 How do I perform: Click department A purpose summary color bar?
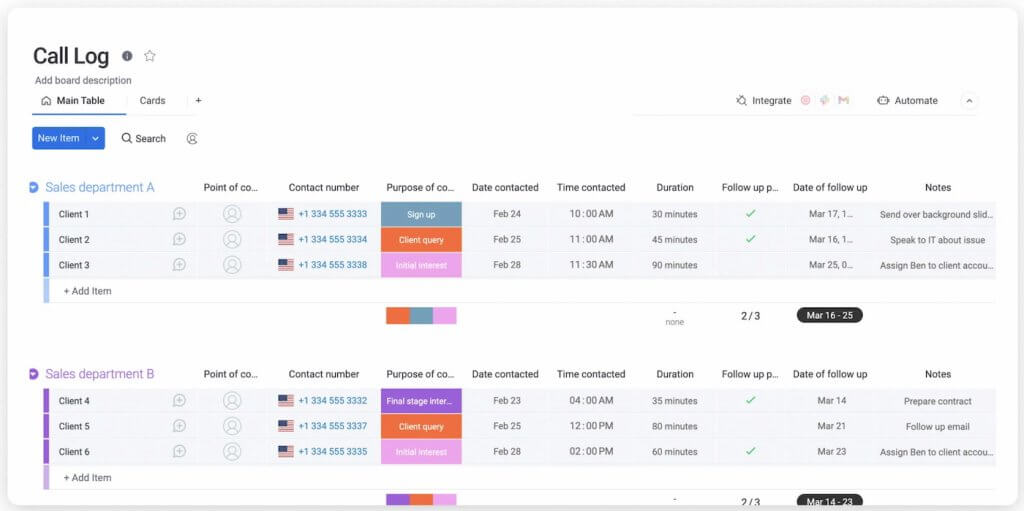421,316
